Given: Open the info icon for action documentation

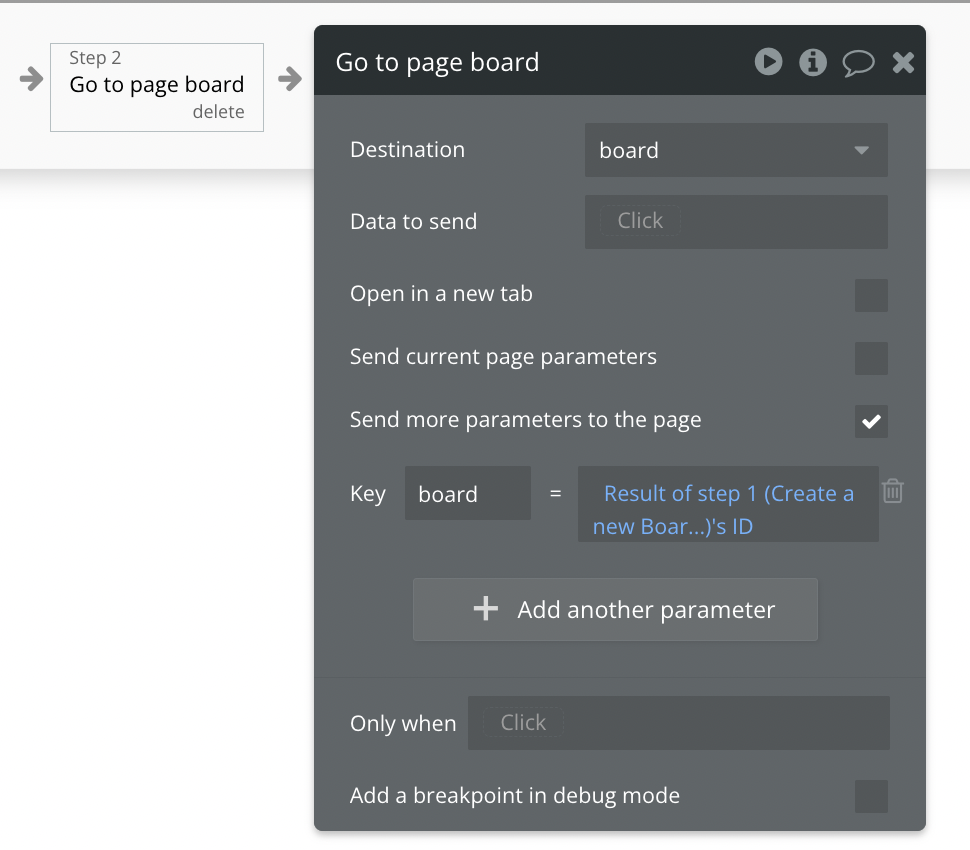Looking at the screenshot, I should click(x=812, y=62).
